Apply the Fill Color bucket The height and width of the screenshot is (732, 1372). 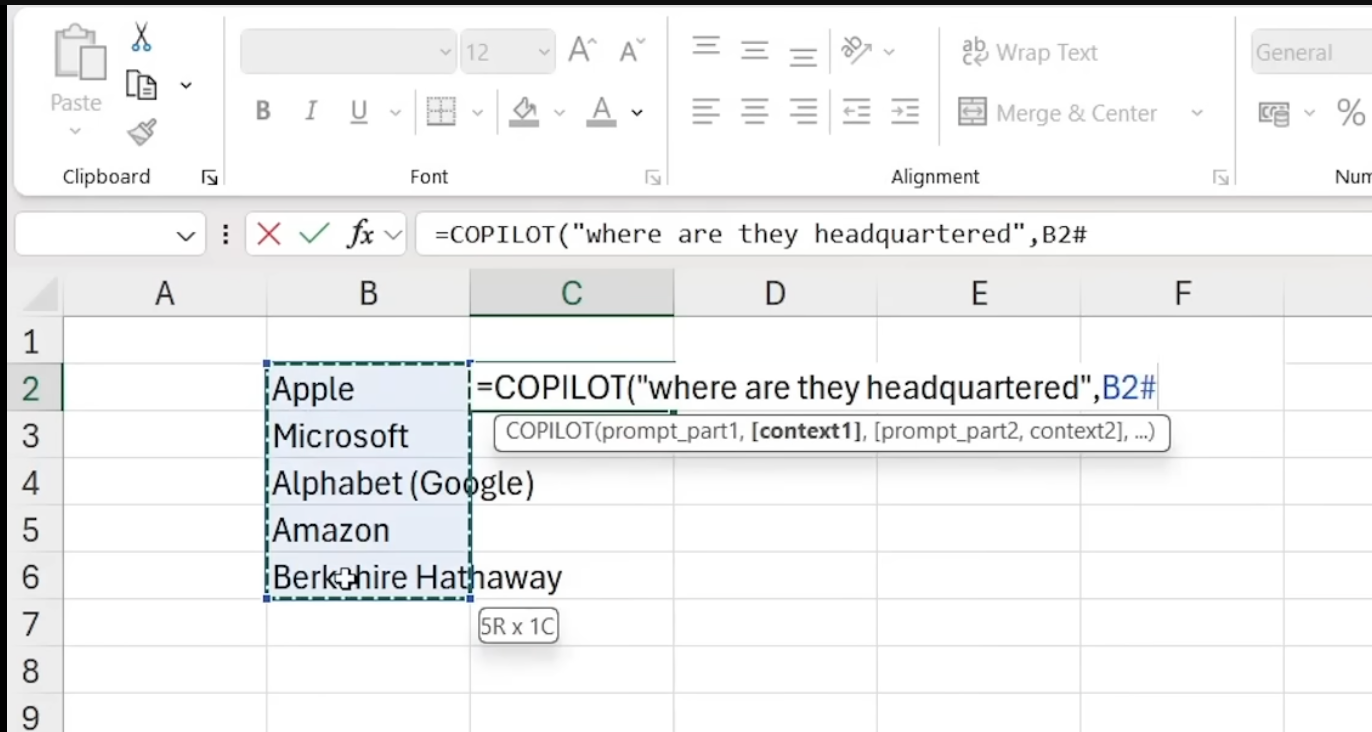524,111
